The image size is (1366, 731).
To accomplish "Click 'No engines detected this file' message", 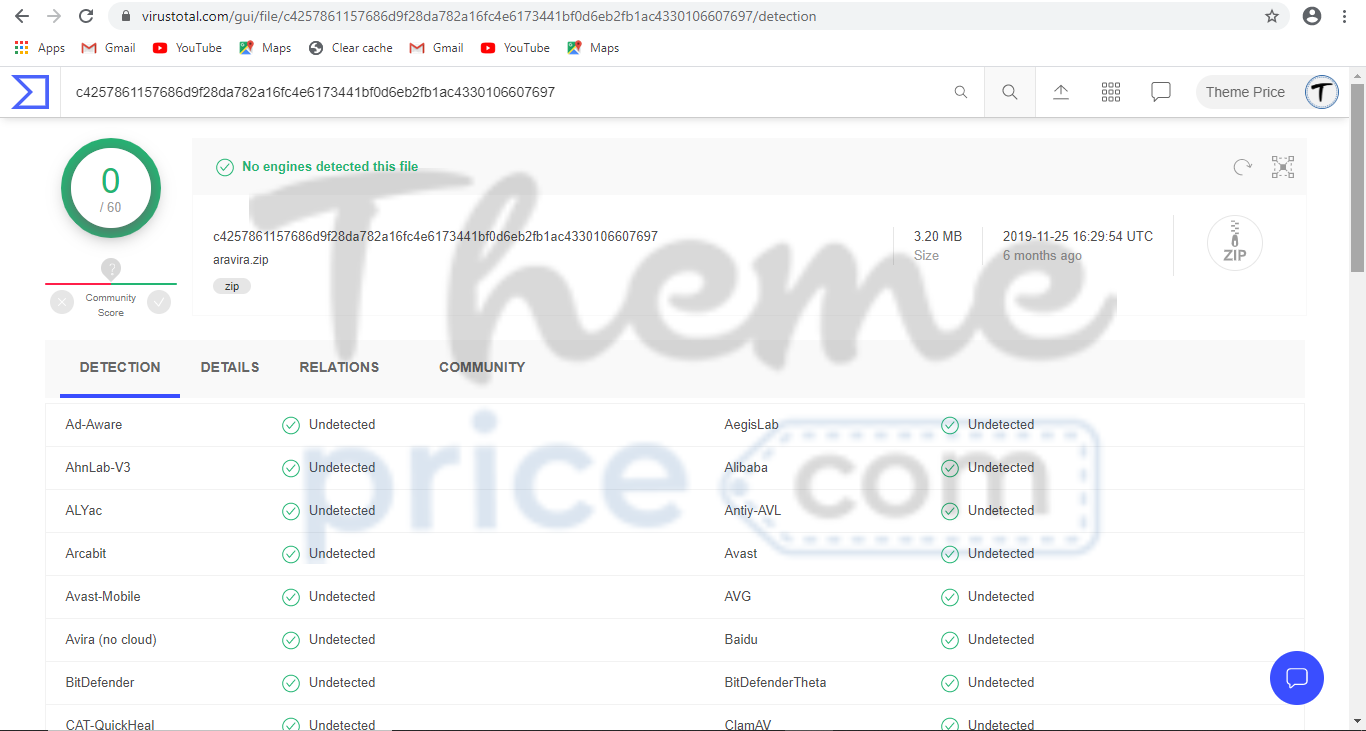I will pyautogui.click(x=330, y=167).
